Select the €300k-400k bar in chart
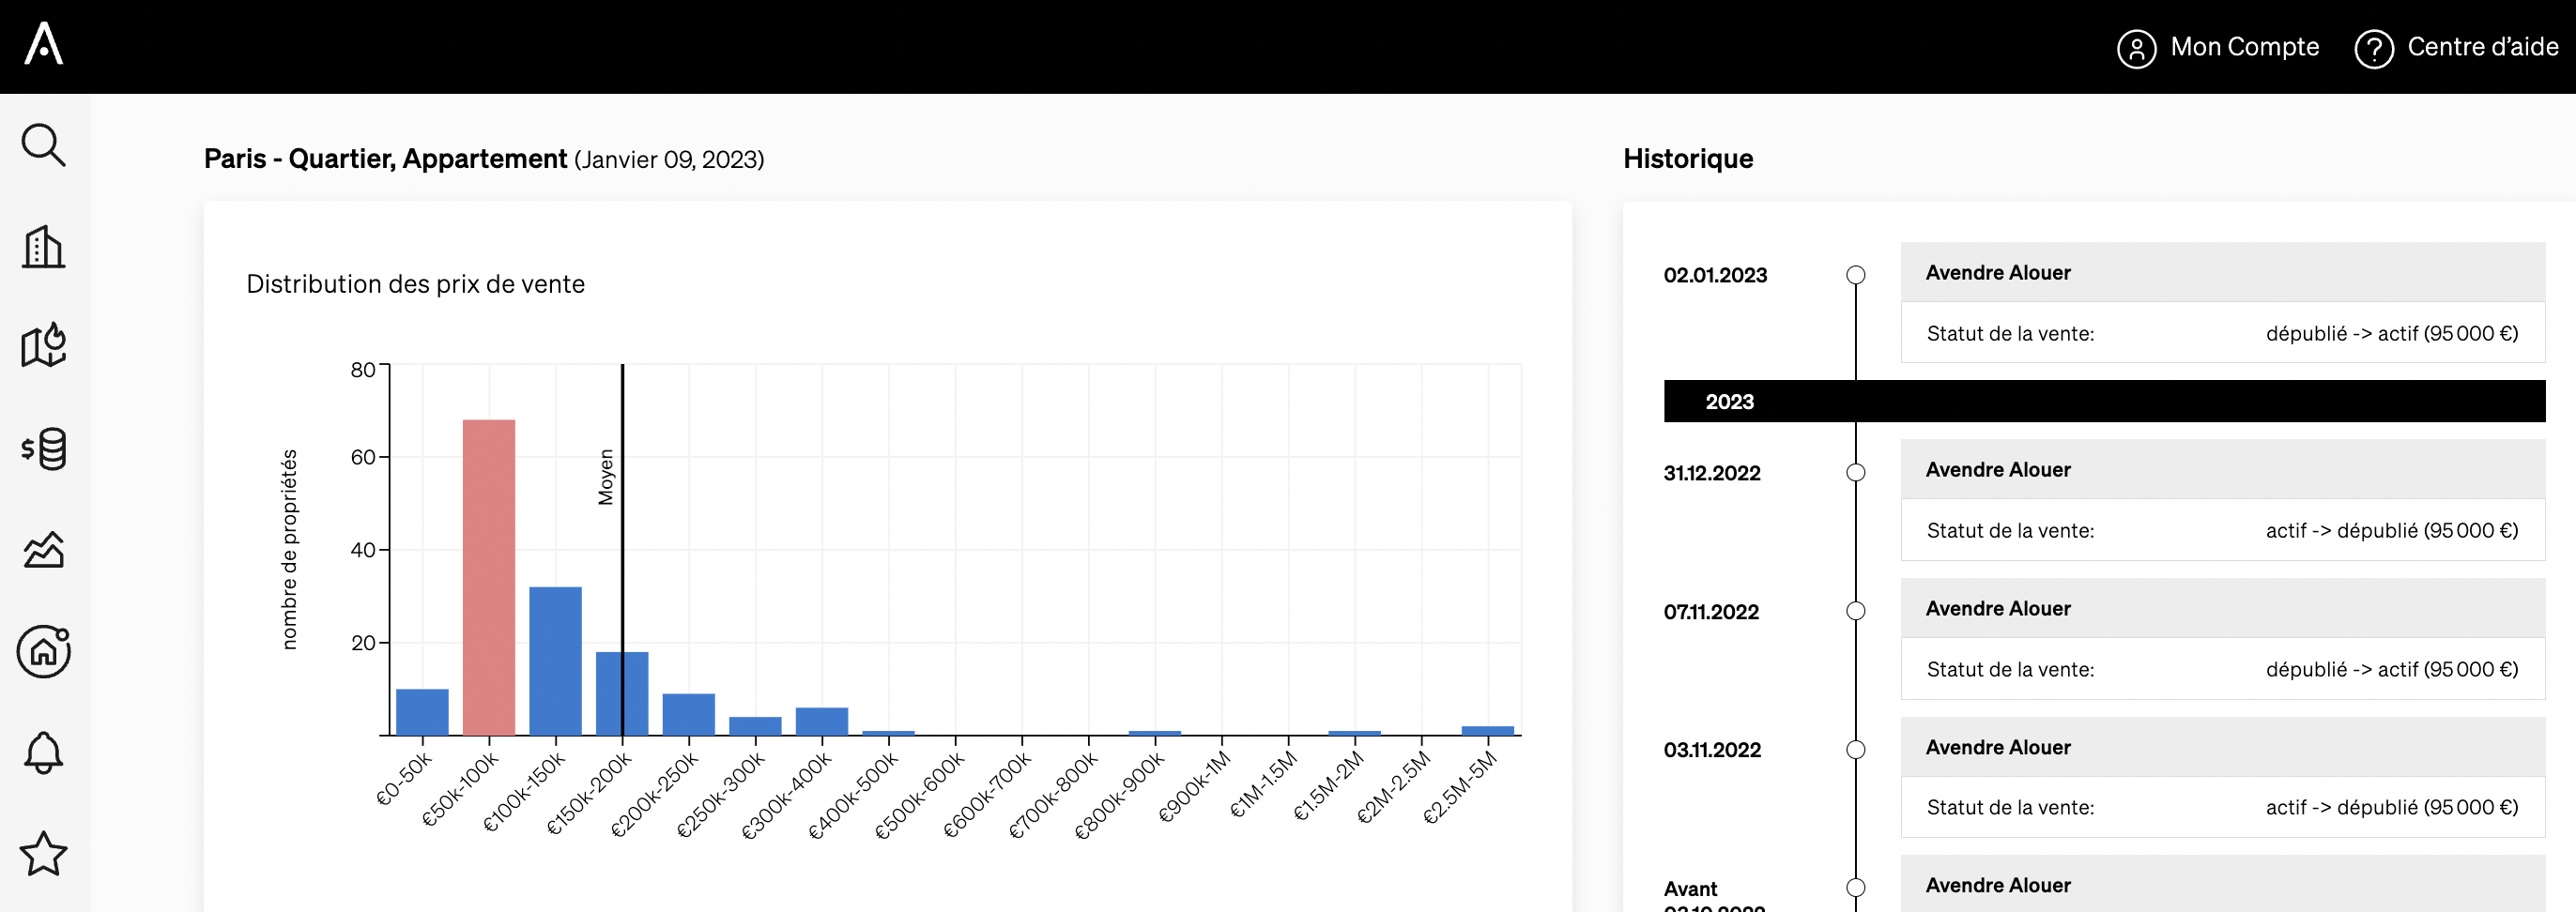Image resolution: width=2576 pixels, height=912 pixels. 822,721
